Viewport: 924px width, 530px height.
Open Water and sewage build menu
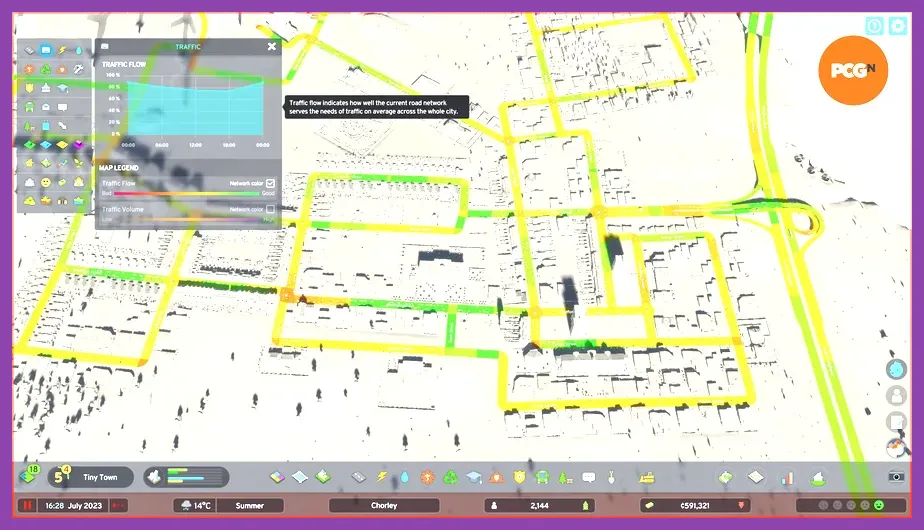pyautogui.click(x=404, y=476)
